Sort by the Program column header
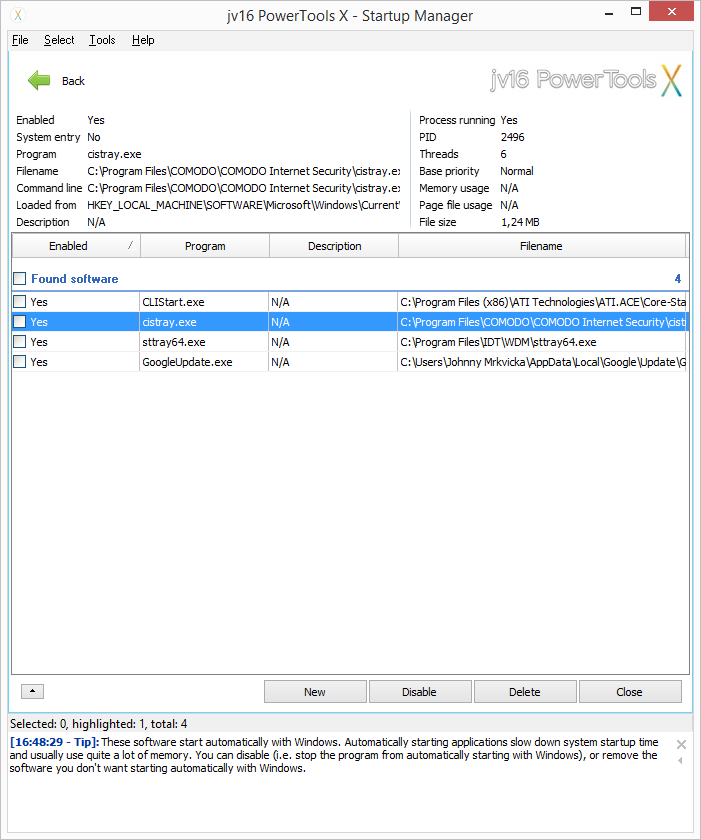Image resolution: width=701 pixels, height=840 pixels. coord(205,246)
